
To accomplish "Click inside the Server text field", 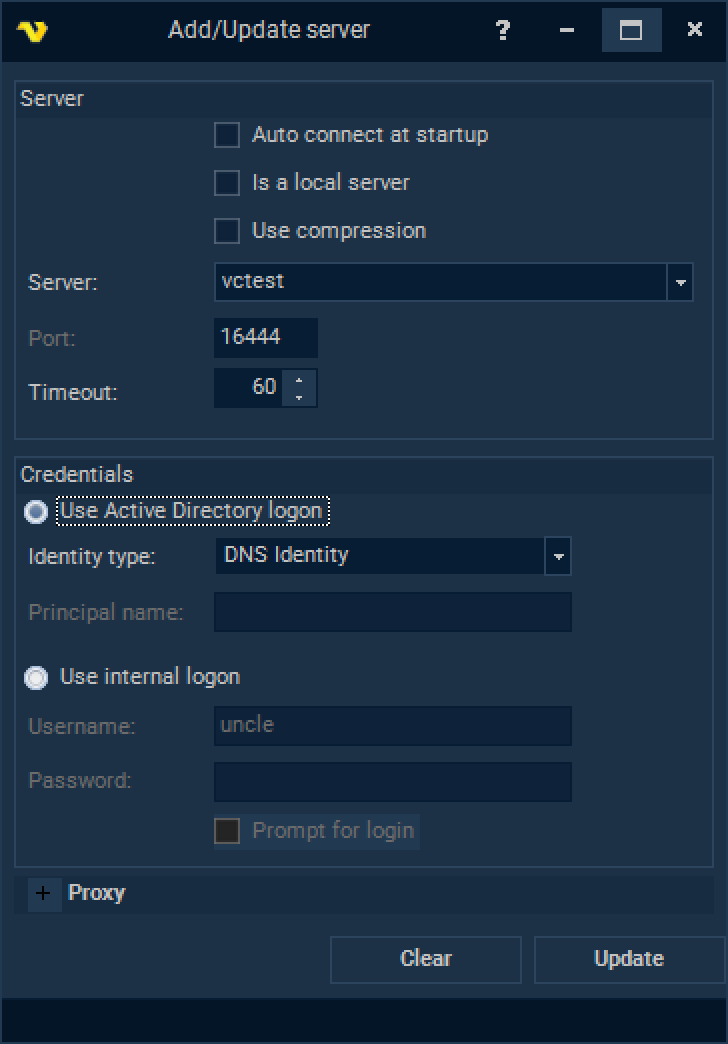I will [430, 282].
